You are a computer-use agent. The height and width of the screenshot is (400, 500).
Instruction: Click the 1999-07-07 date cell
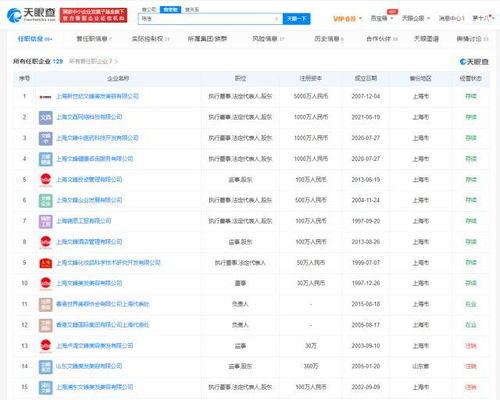coord(366,263)
